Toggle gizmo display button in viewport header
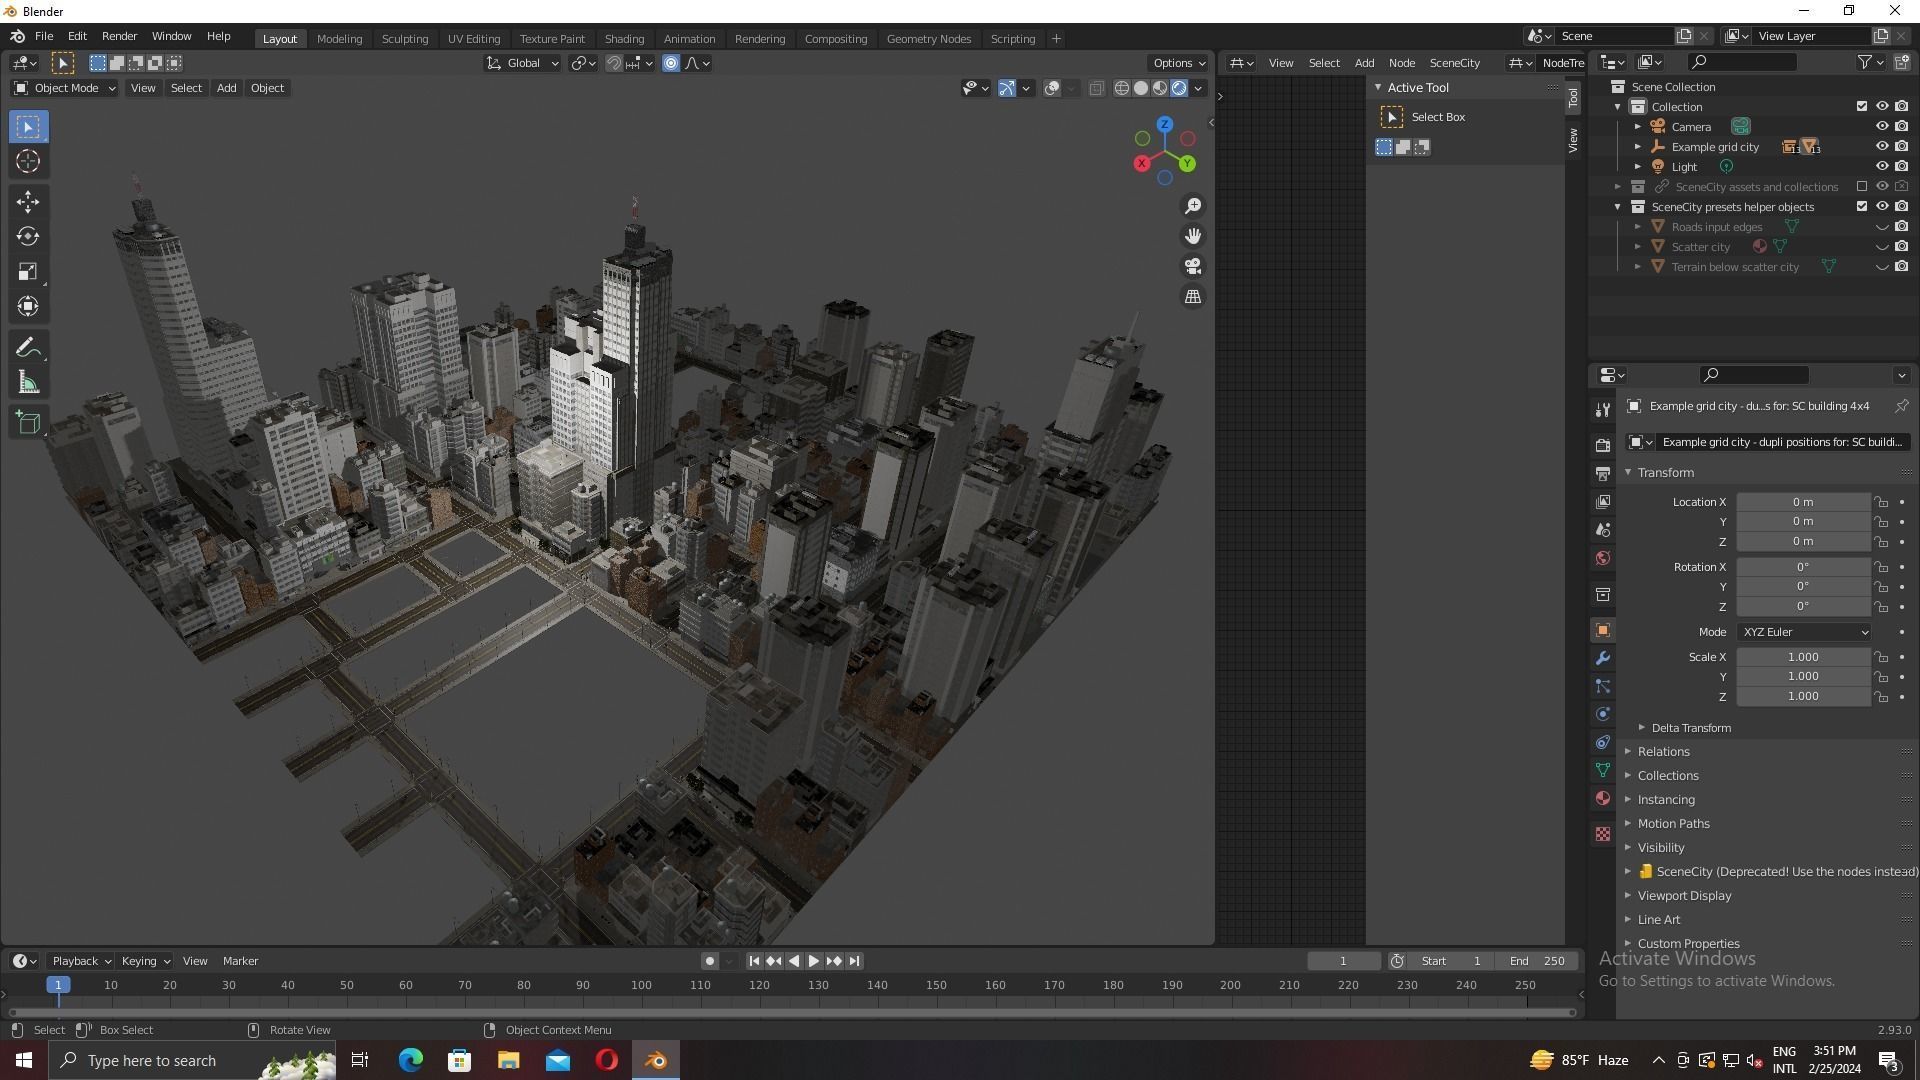1920x1080 pixels. click(x=1007, y=88)
